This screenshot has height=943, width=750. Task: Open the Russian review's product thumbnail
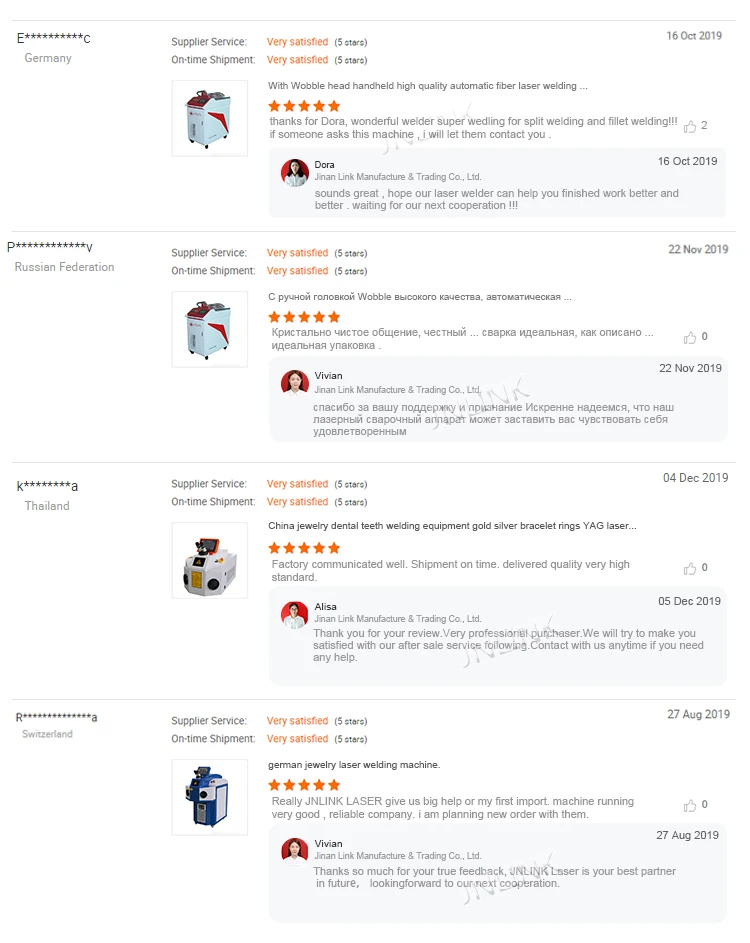point(209,329)
